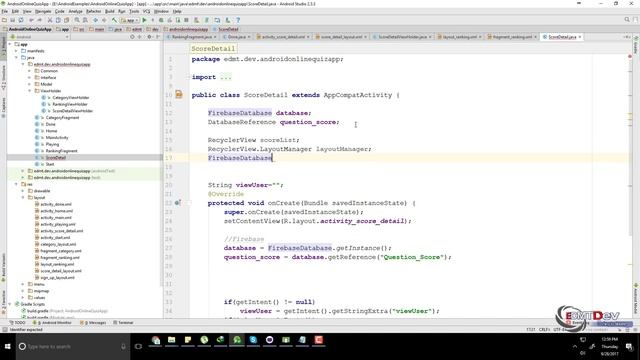Viewport: 640px width, 360px height.
Task: Click AndroidOnlineQuizApp breadcrumb in navigation bar
Action: (27, 29)
